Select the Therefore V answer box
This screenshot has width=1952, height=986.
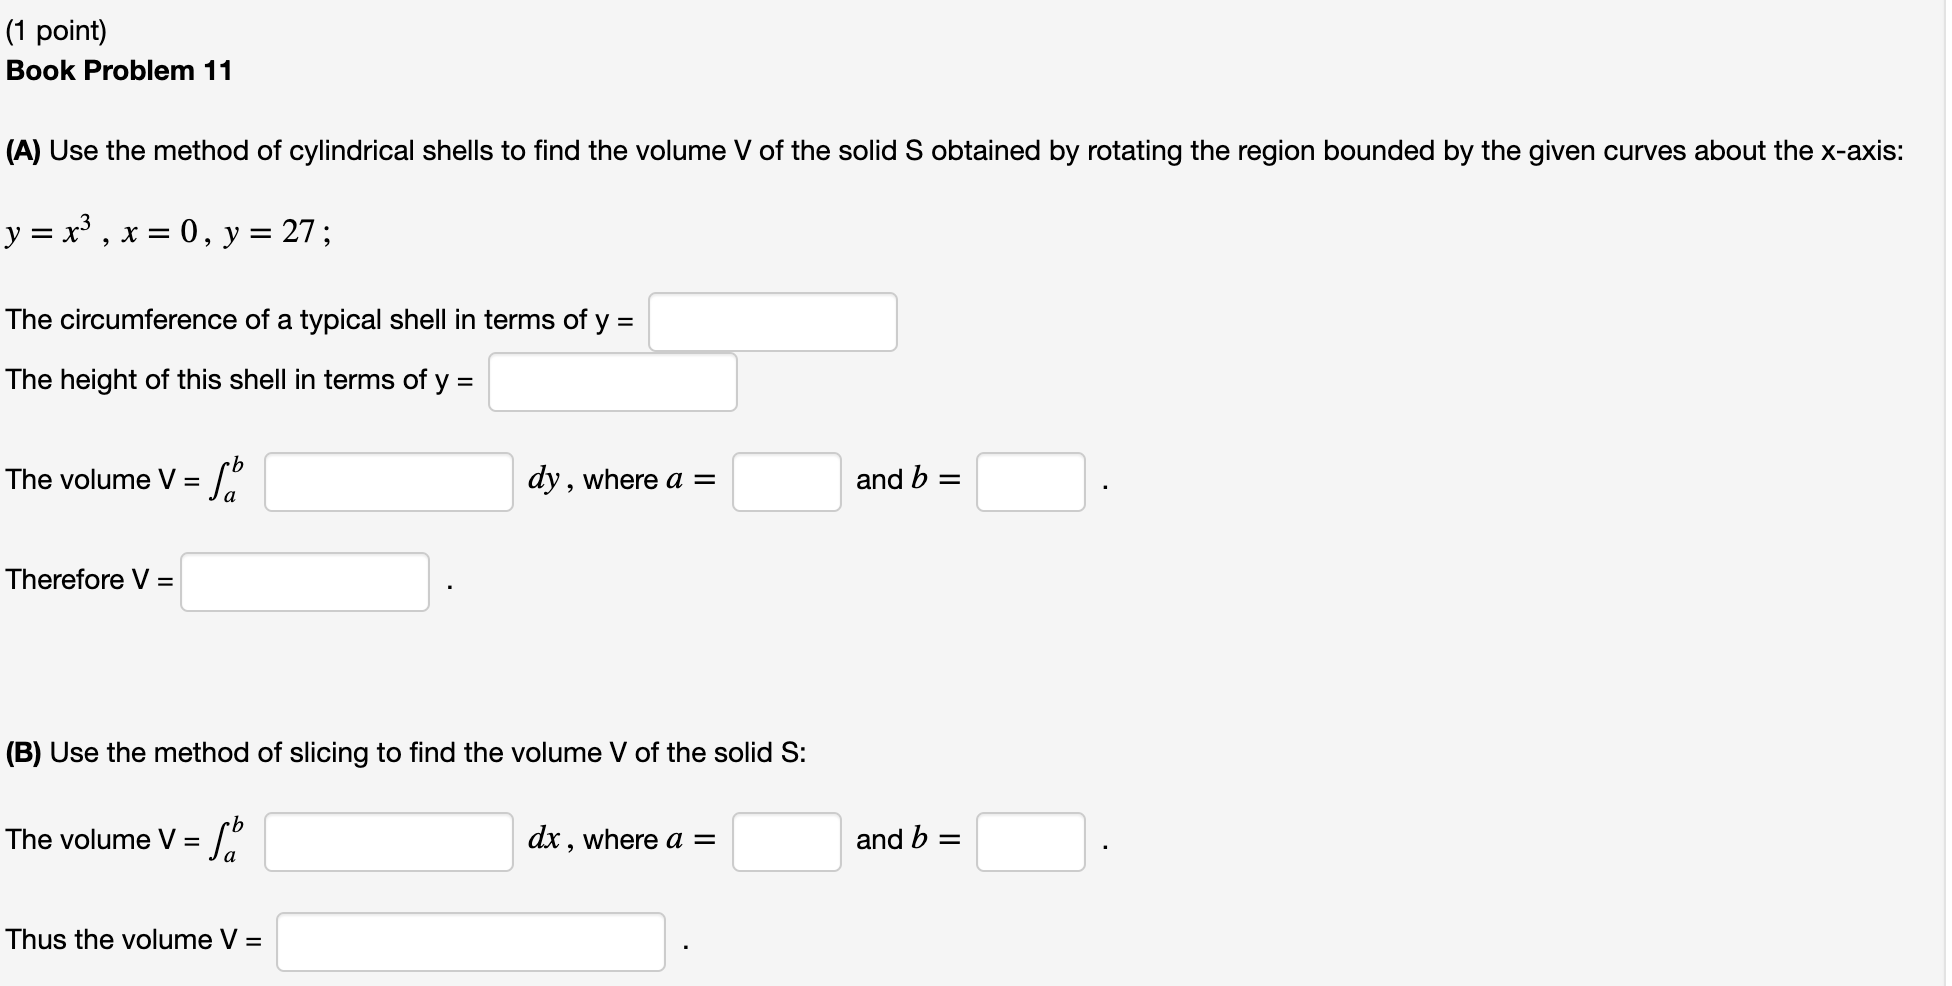304,580
